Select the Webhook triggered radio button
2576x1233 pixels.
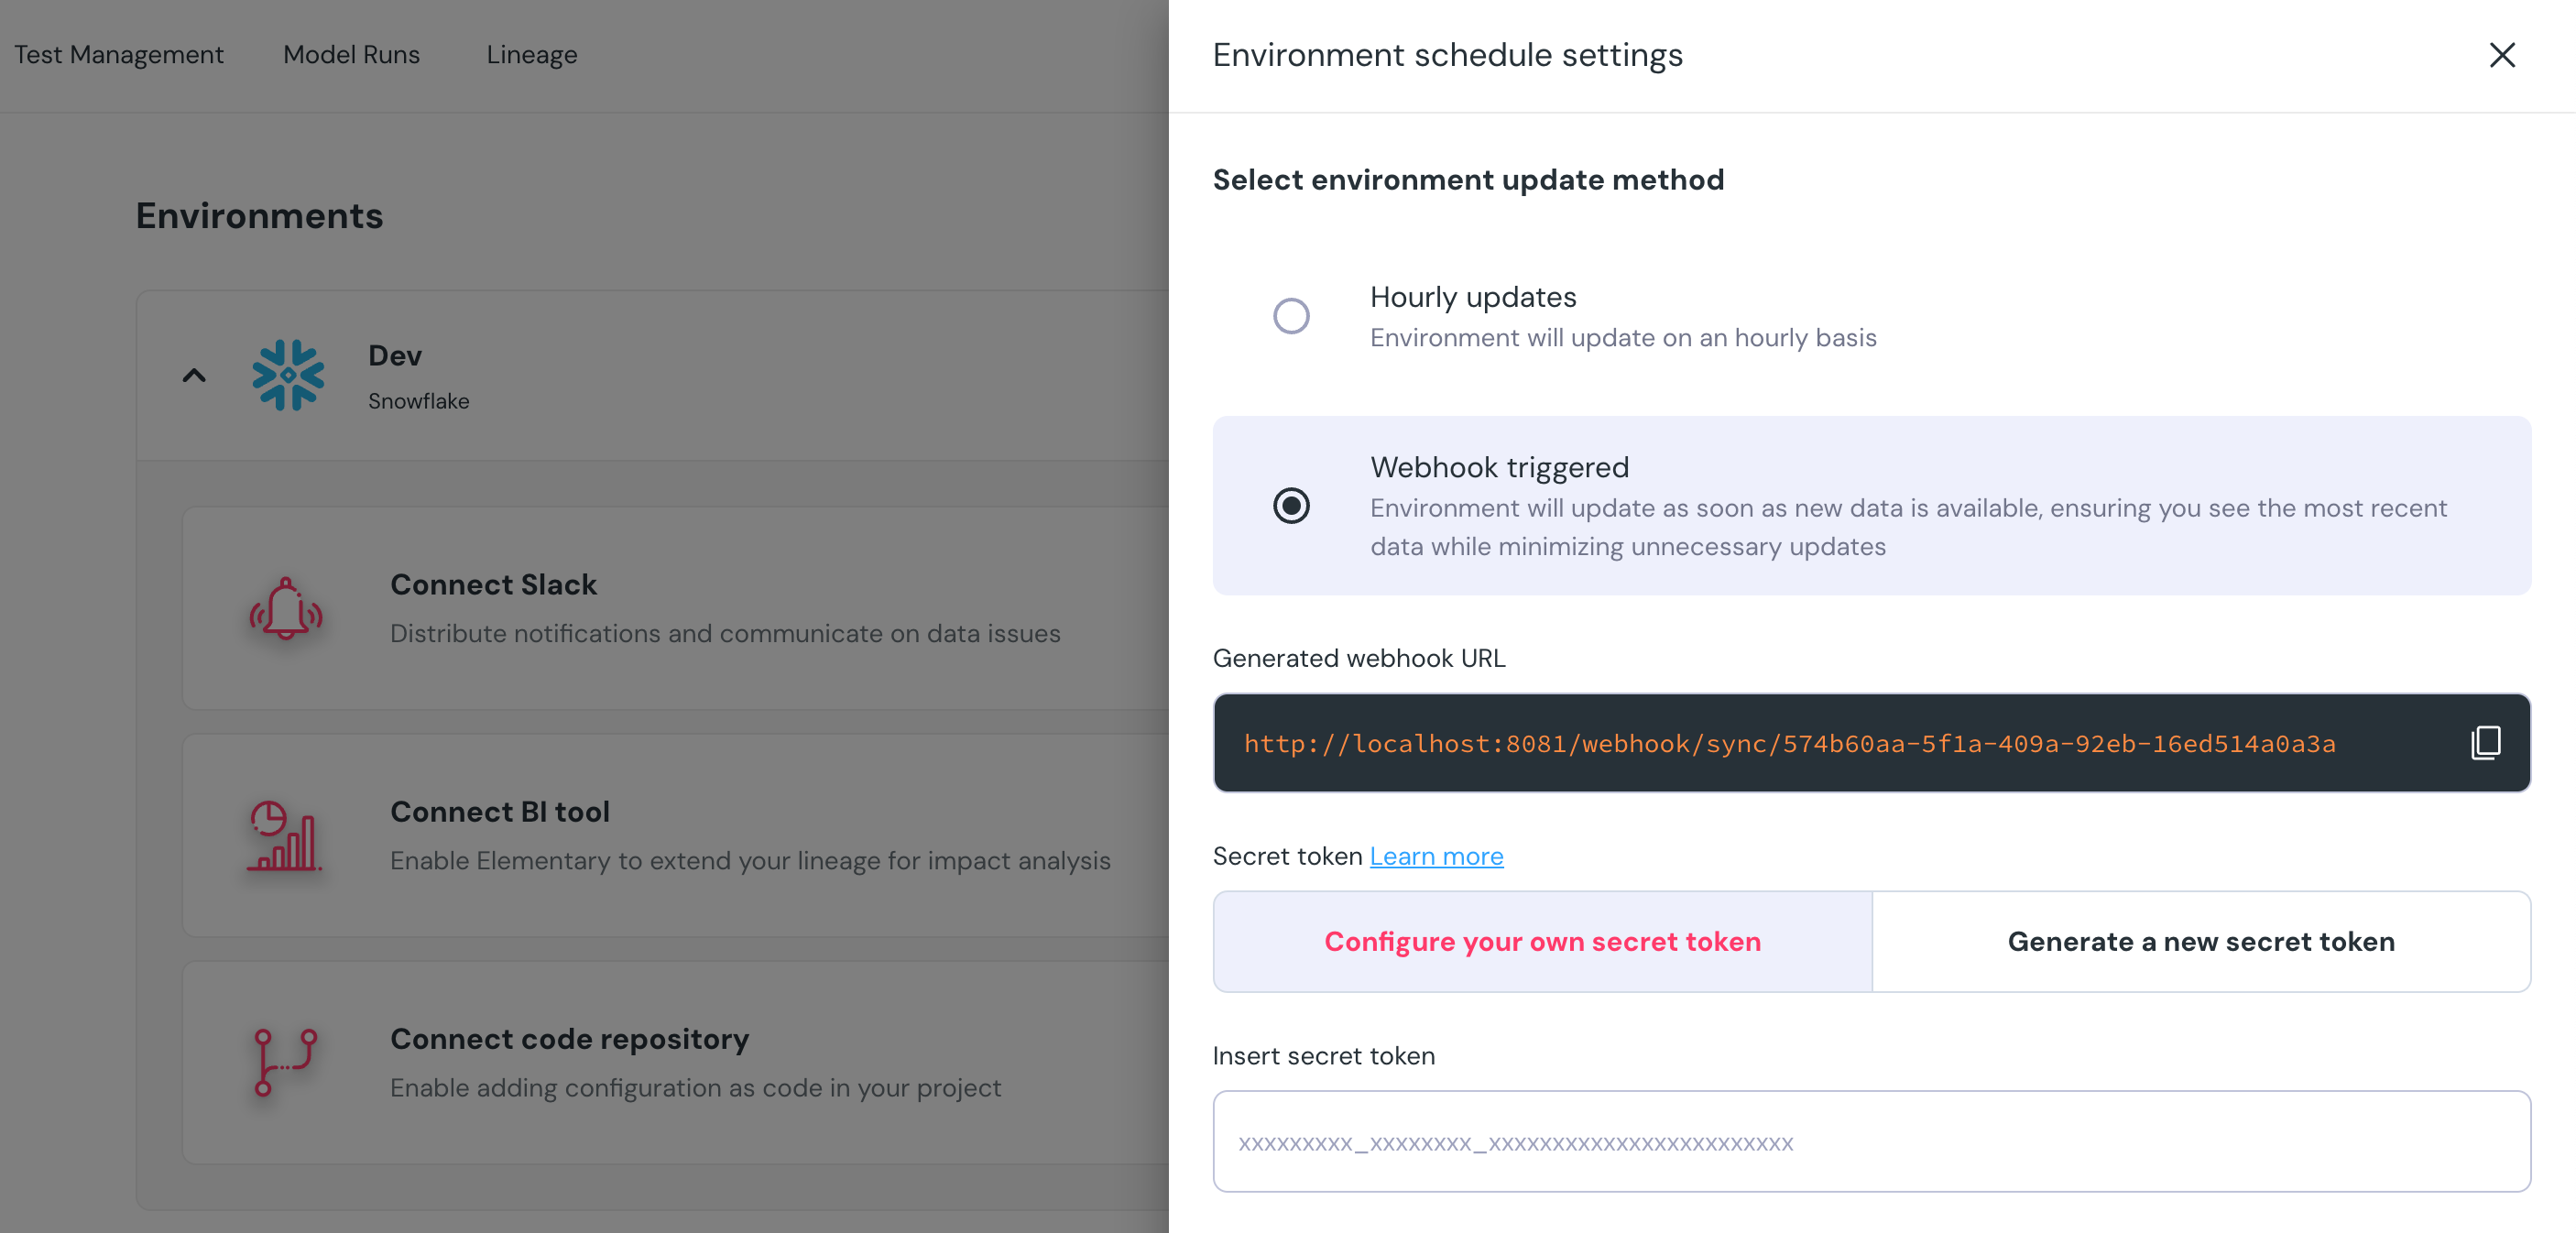point(1291,506)
